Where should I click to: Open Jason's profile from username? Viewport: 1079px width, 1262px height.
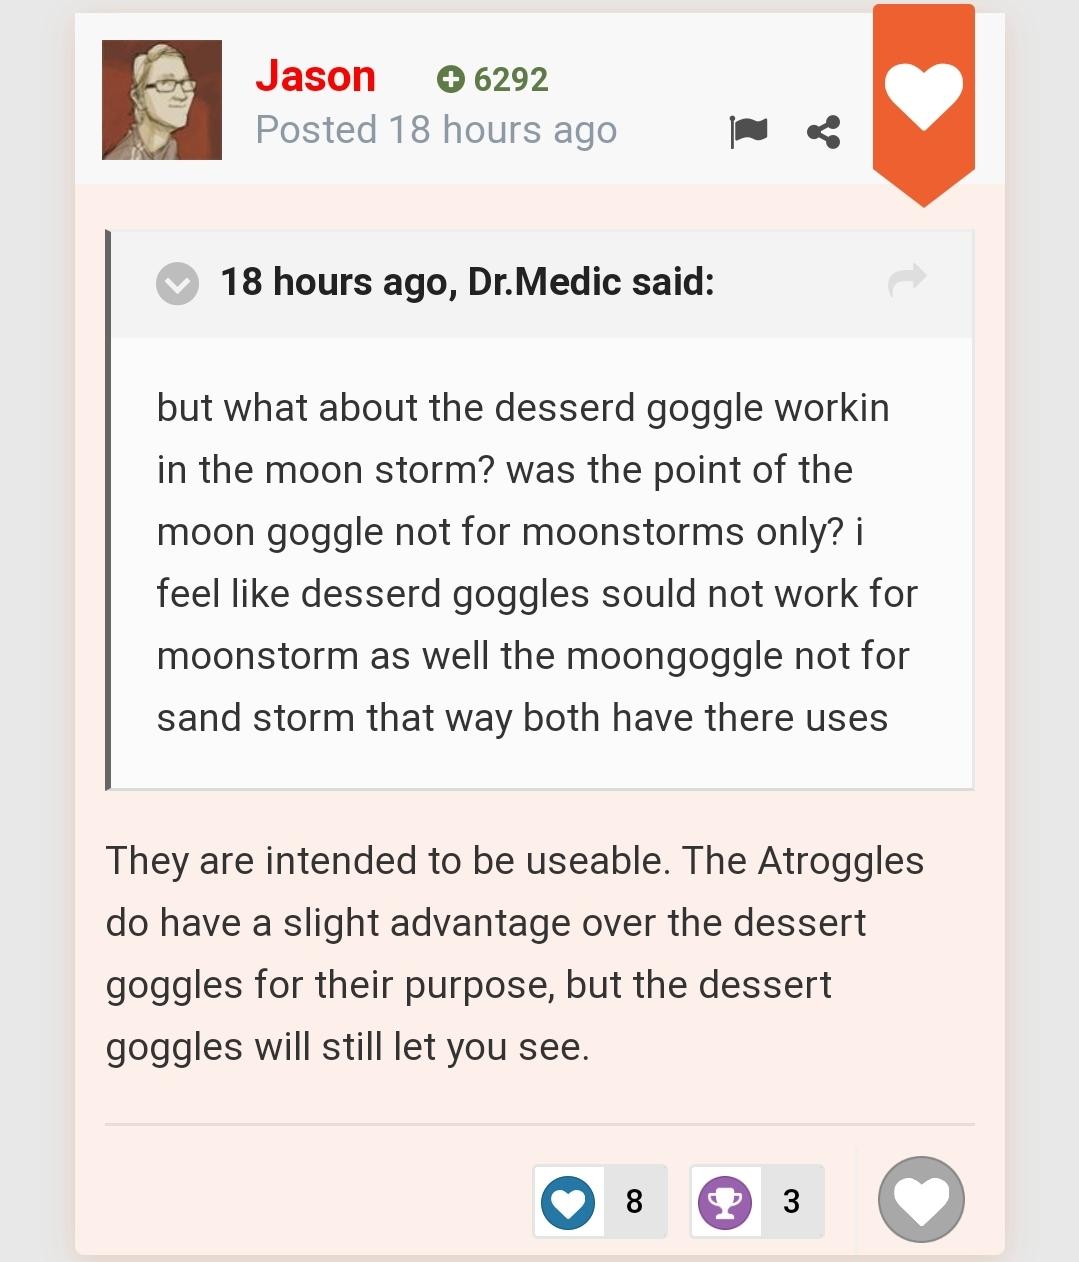(315, 77)
